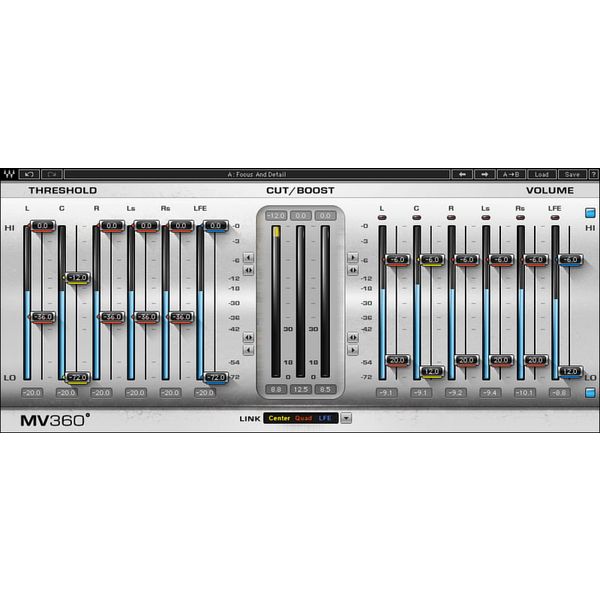Image resolution: width=600 pixels, height=600 pixels.
Task: Click top-left single arrow beside threshold scale
Action: click(x=248, y=257)
